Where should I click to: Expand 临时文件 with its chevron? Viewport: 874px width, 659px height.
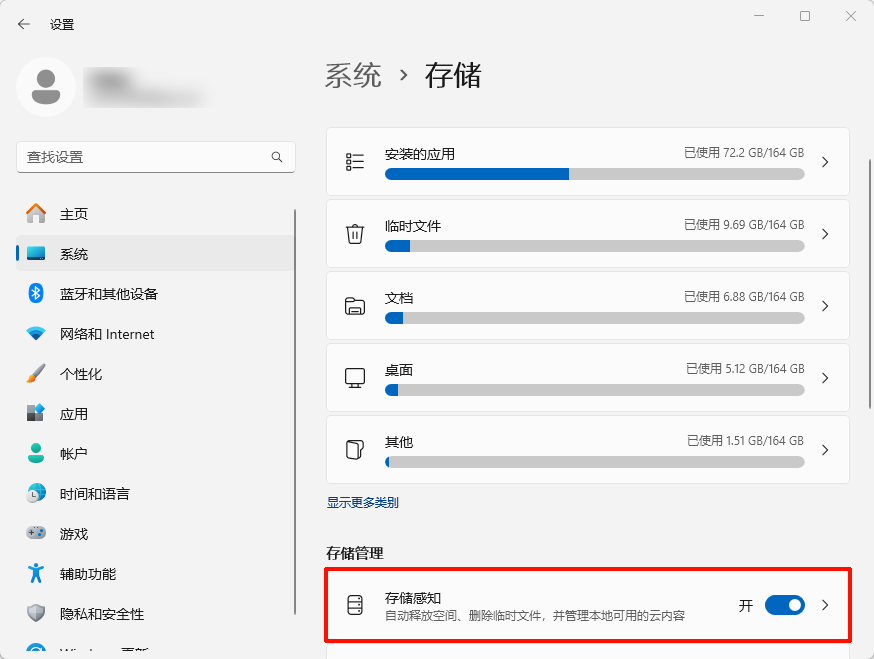click(825, 233)
